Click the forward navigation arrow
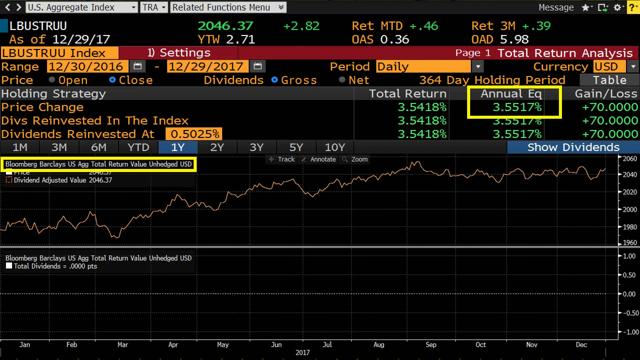The height and width of the screenshot is (360, 640). click(18, 7)
